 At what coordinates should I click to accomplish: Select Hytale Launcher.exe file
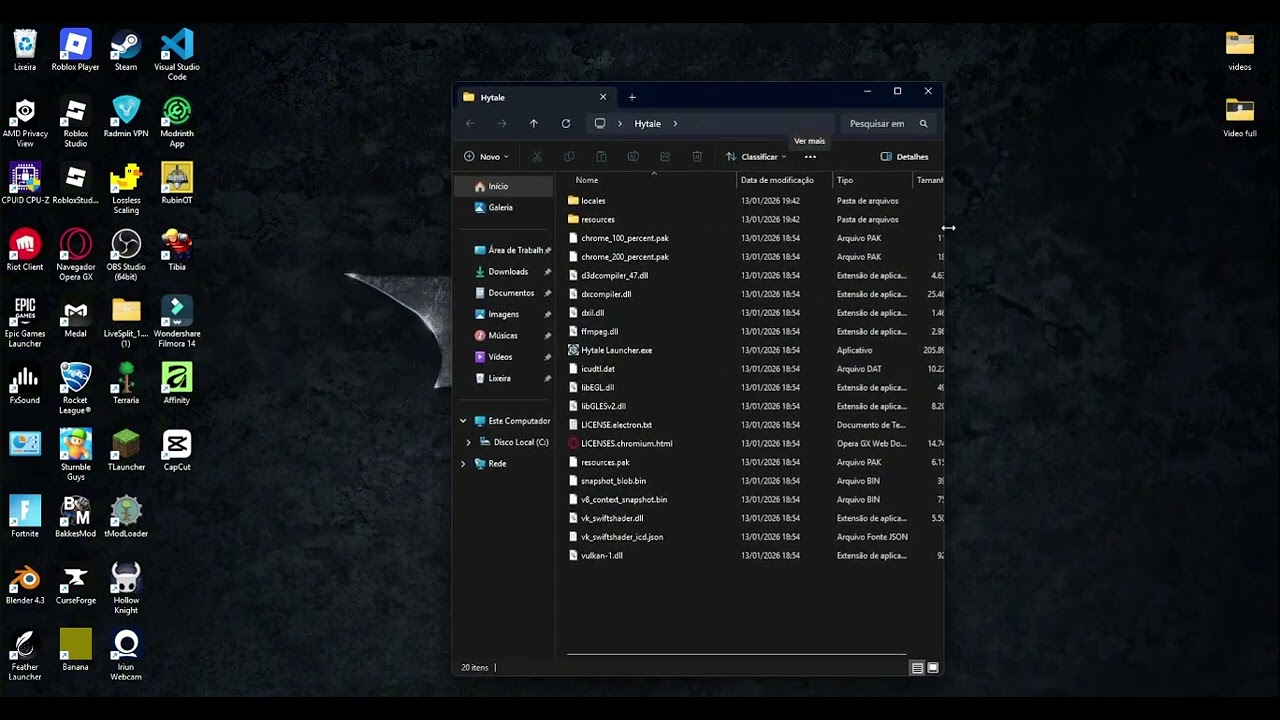click(616, 351)
